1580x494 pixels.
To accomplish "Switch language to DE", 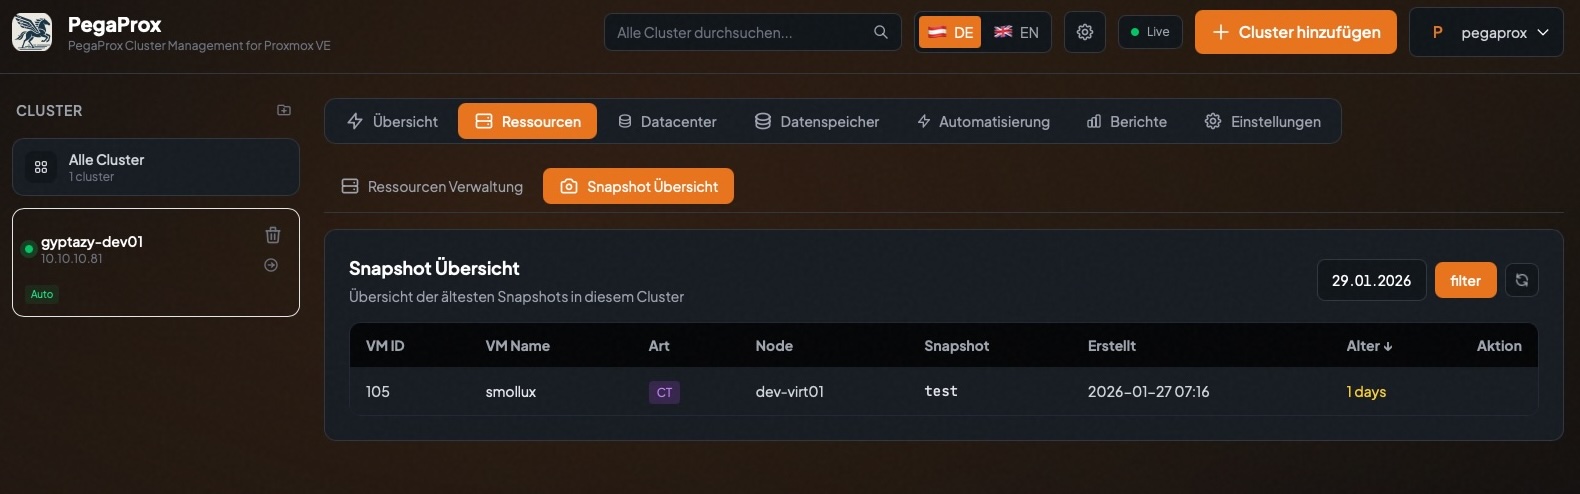I will click(x=950, y=32).
